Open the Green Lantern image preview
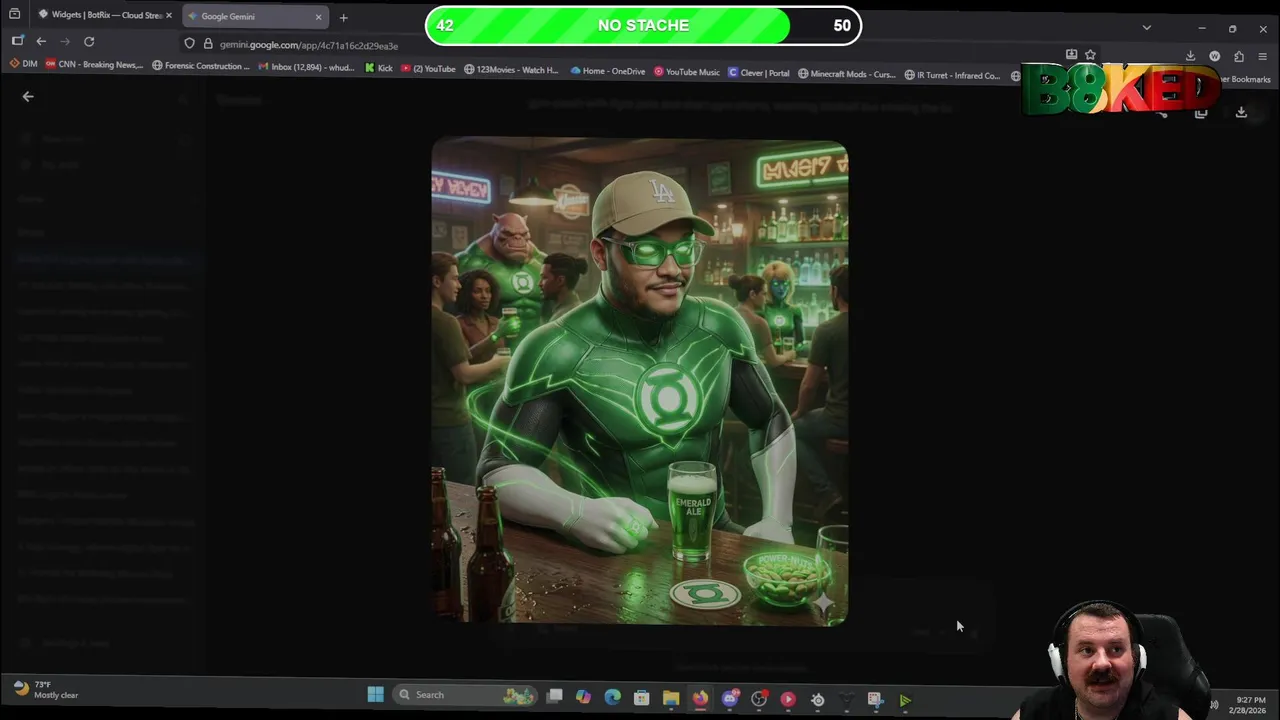The image size is (1280, 720). point(640,382)
